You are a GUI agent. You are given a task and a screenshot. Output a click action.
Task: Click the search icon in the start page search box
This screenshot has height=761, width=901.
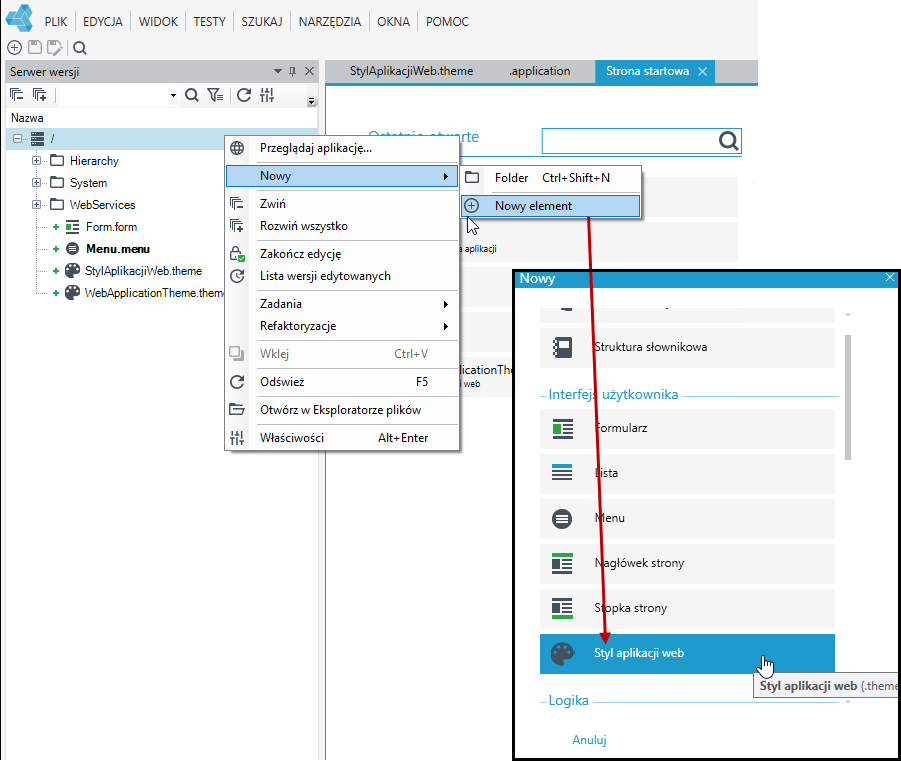[728, 141]
